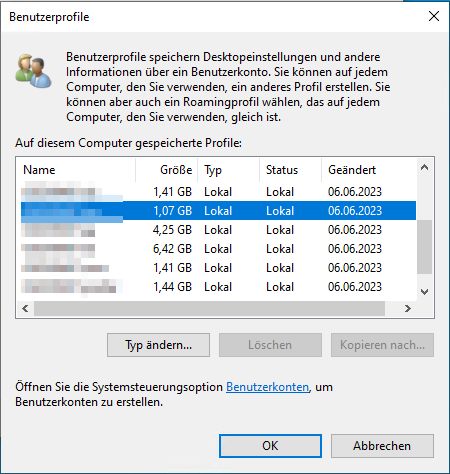Click the horizontal scroll left arrow
Image resolution: width=450 pixels, height=474 pixels.
25,309
